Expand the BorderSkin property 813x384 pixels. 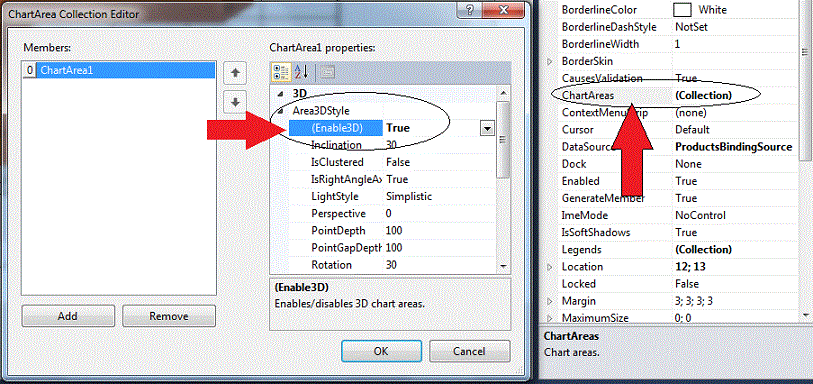(x=550, y=62)
